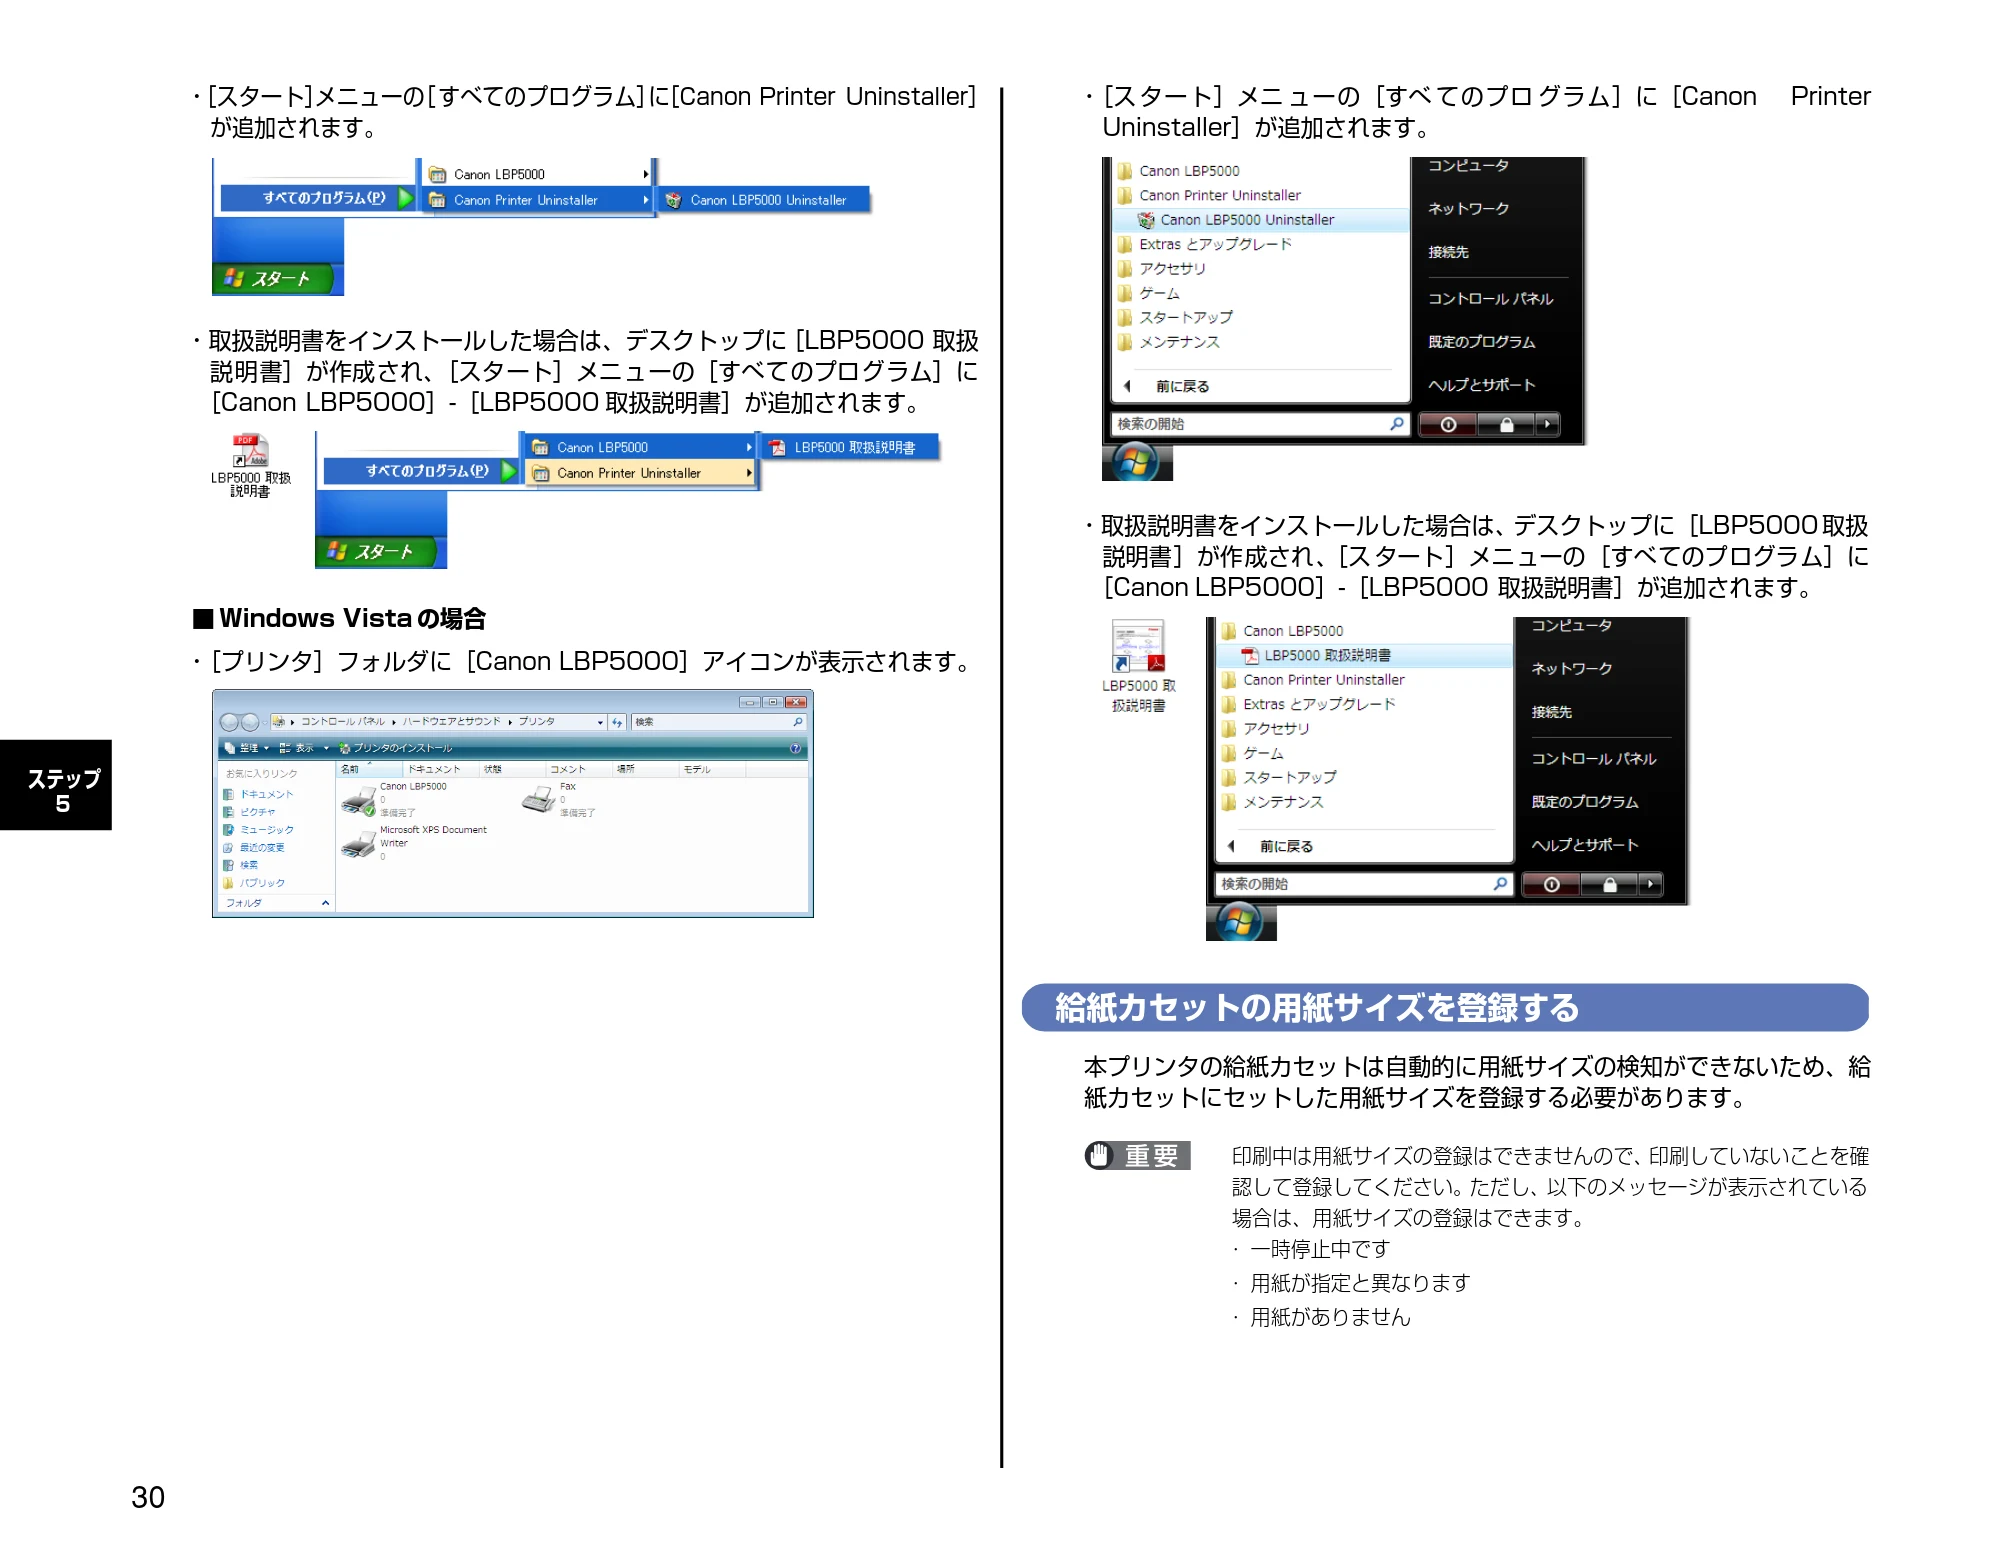Open shutdown options arrow in Uninstaller Vista menu

[x=1547, y=425]
